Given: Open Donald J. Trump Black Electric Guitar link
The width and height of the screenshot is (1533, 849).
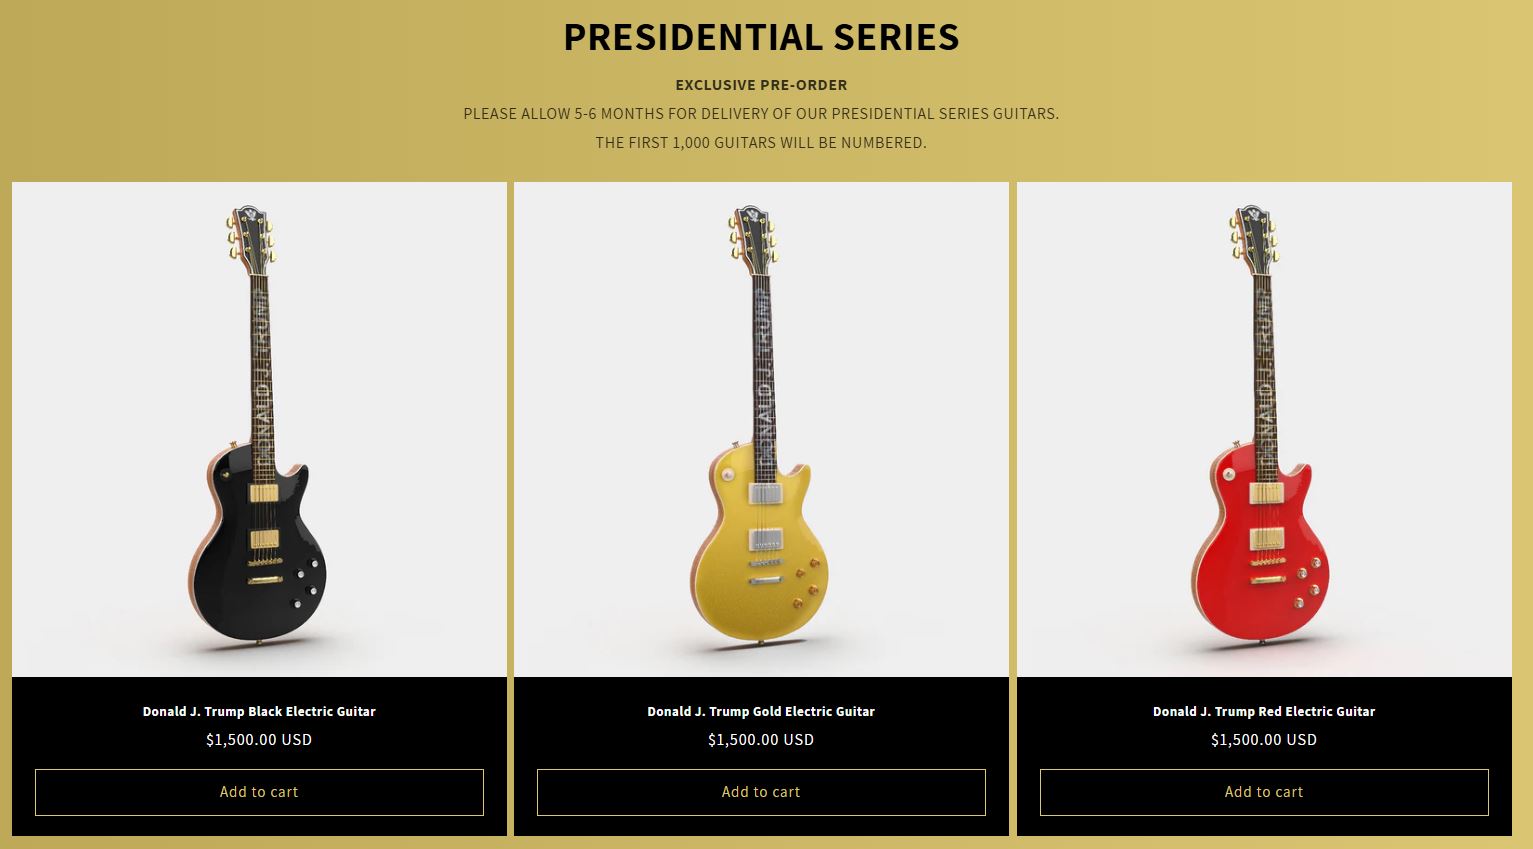Looking at the screenshot, I should [x=259, y=712].
